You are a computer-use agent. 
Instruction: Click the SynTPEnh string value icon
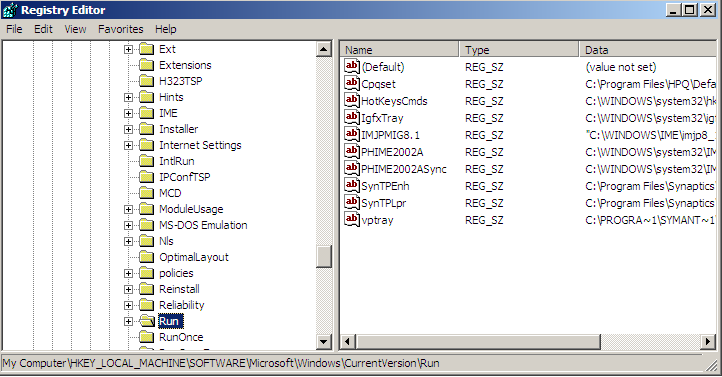(x=352, y=186)
